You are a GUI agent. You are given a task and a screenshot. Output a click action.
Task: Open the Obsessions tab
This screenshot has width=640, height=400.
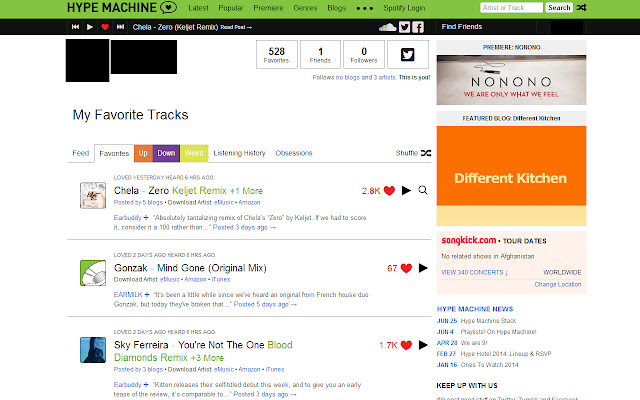pyautogui.click(x=293, y=153)
